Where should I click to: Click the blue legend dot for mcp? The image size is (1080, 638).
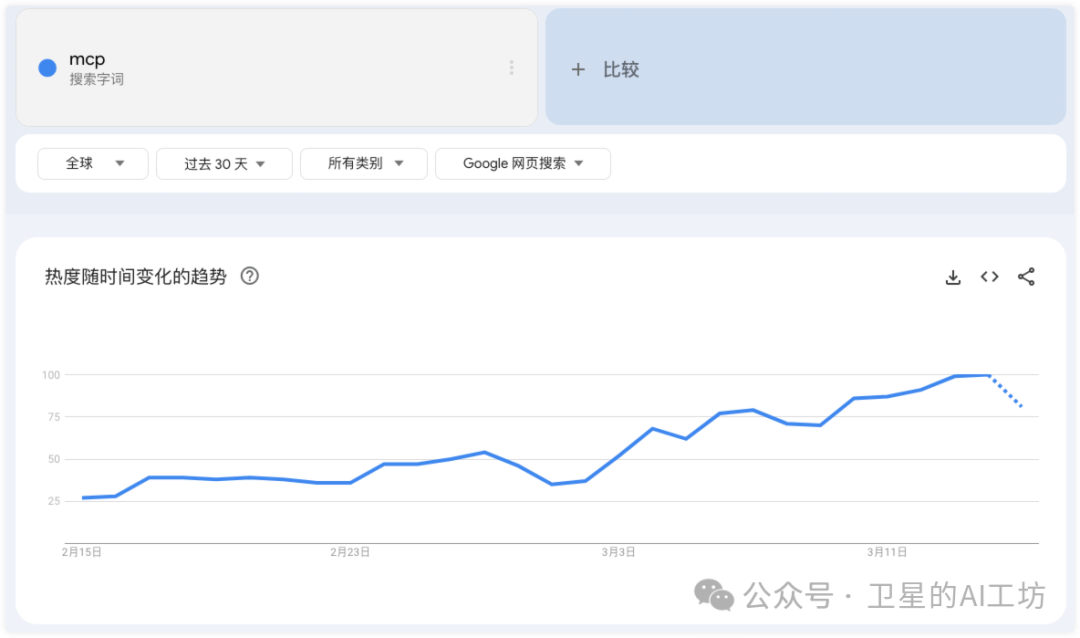pyautogui.click(x=47, y=67)
